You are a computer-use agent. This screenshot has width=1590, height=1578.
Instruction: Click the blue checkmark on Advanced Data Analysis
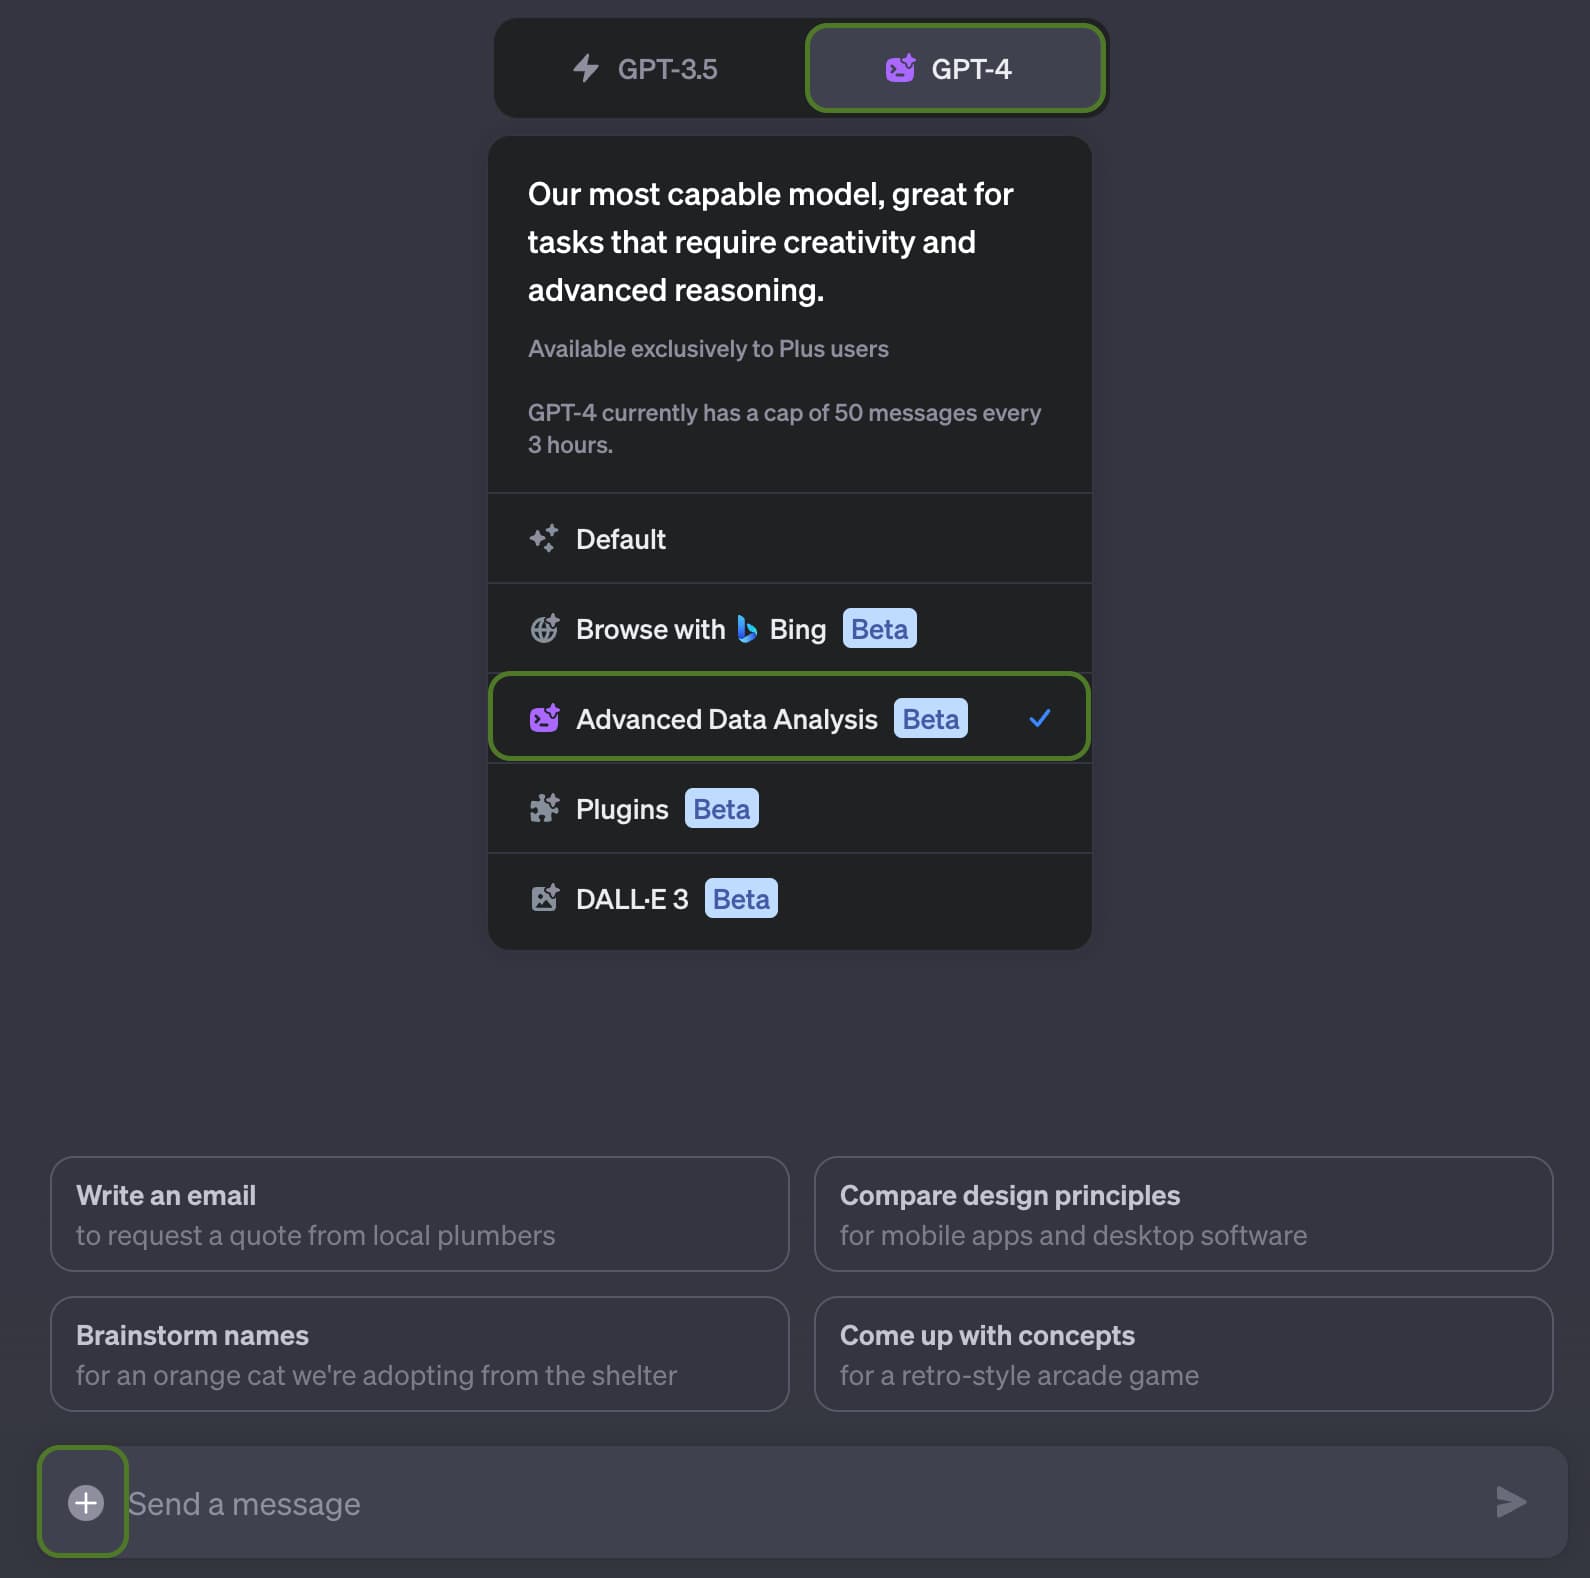point(1040,718)
